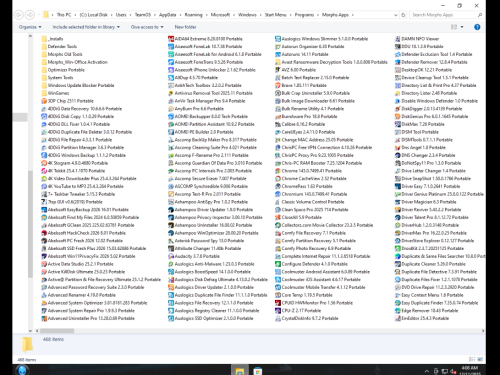Expand the change view options arrow
The width and height of the screenshot is (500, 375).
pyautogui.click(x=462, y=27)
